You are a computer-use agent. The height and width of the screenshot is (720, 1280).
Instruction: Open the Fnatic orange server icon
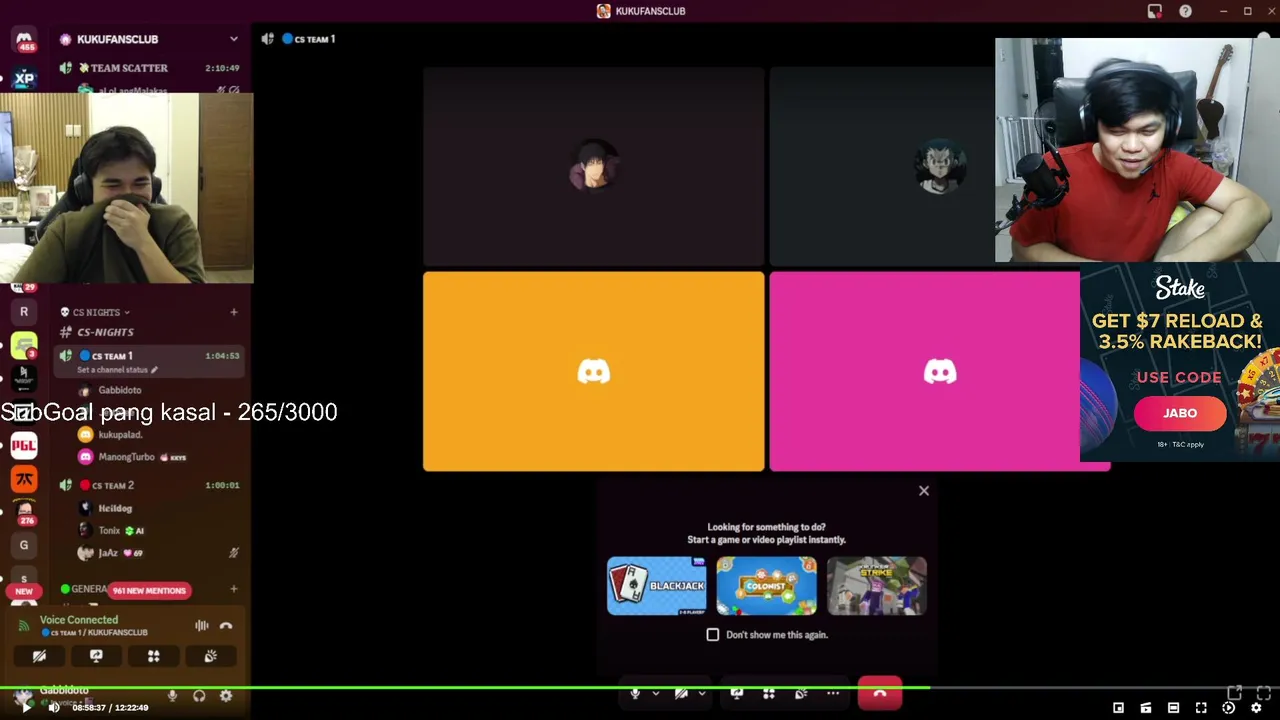pyautogui.click(x=24, y=479)
